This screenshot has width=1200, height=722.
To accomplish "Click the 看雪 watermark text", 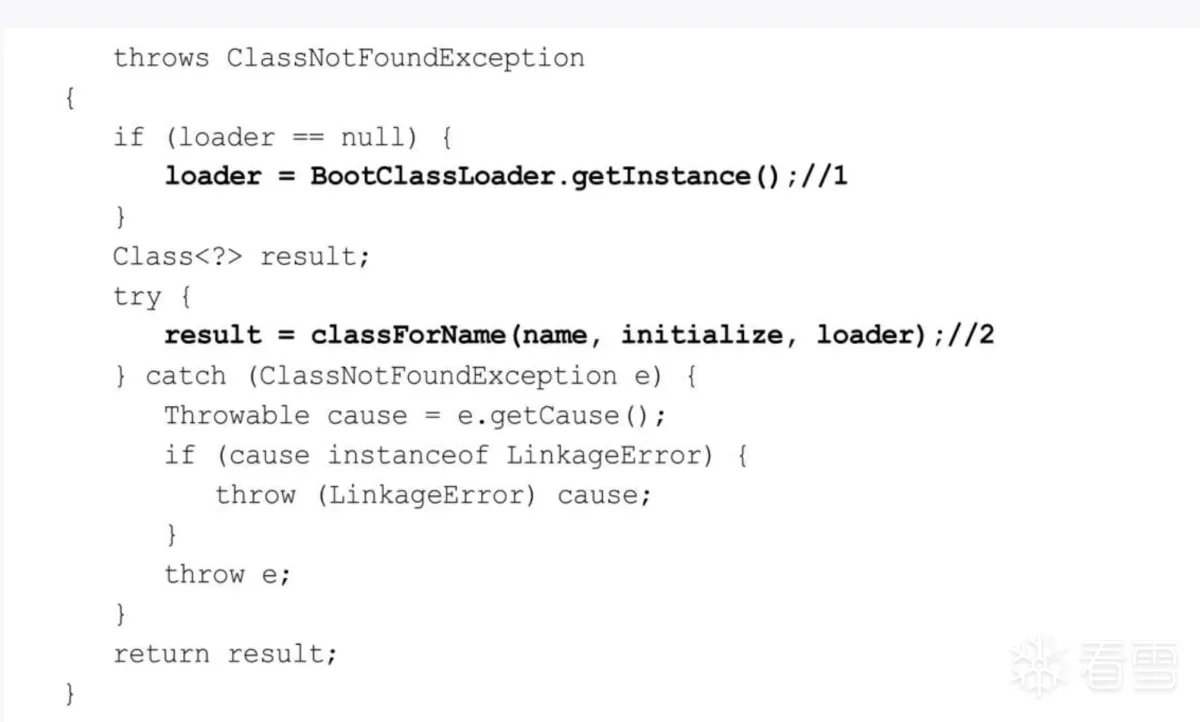I will (x=1127, y=666).
